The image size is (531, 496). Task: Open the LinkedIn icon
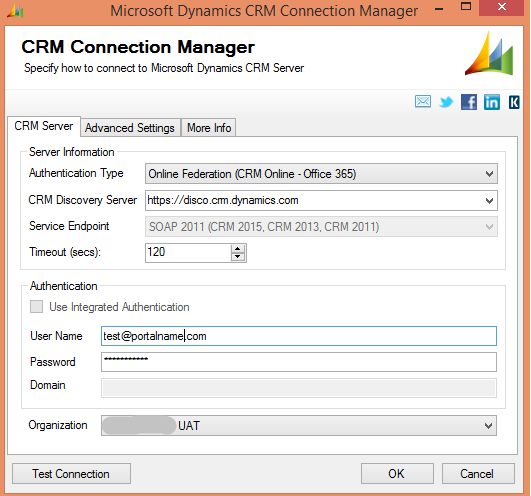coord(491,102)
